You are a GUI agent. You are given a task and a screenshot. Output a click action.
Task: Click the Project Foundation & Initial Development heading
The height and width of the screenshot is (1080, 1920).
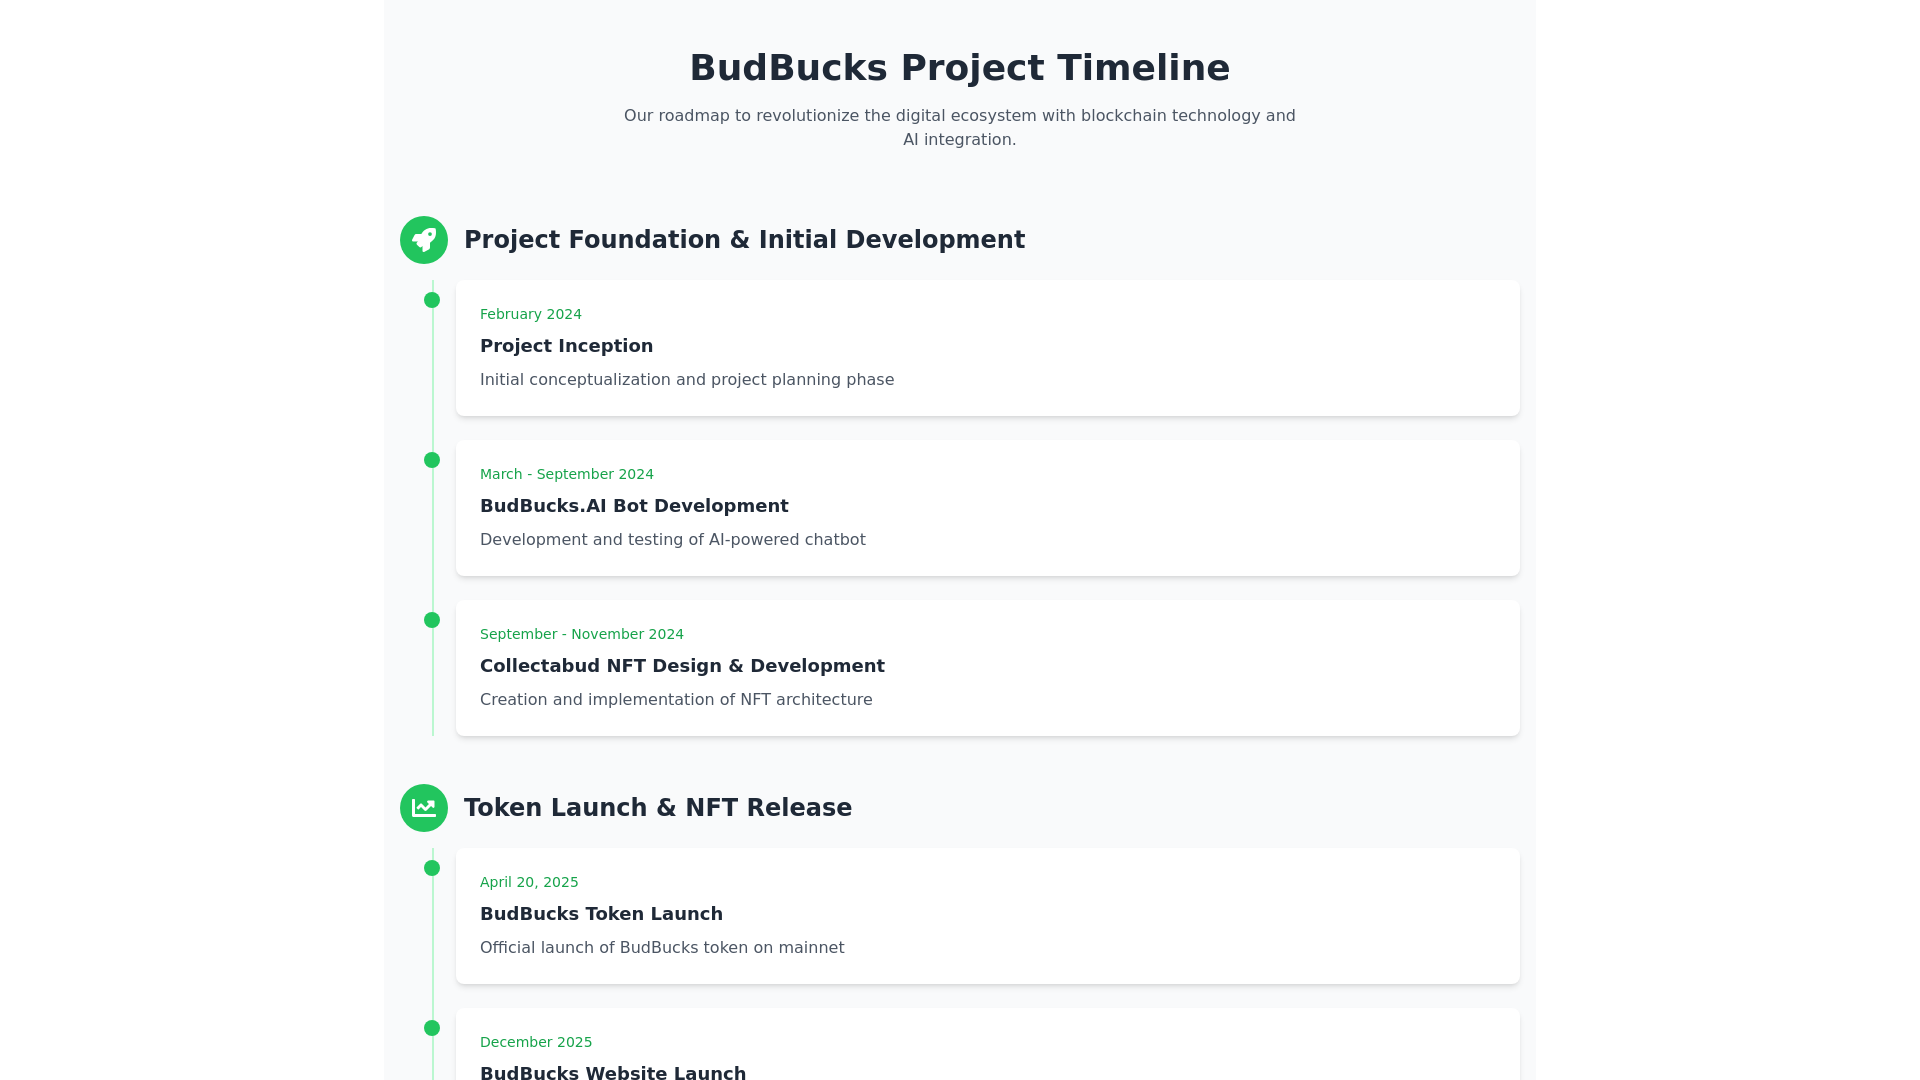pyautogui.click(x=744, y=240)
